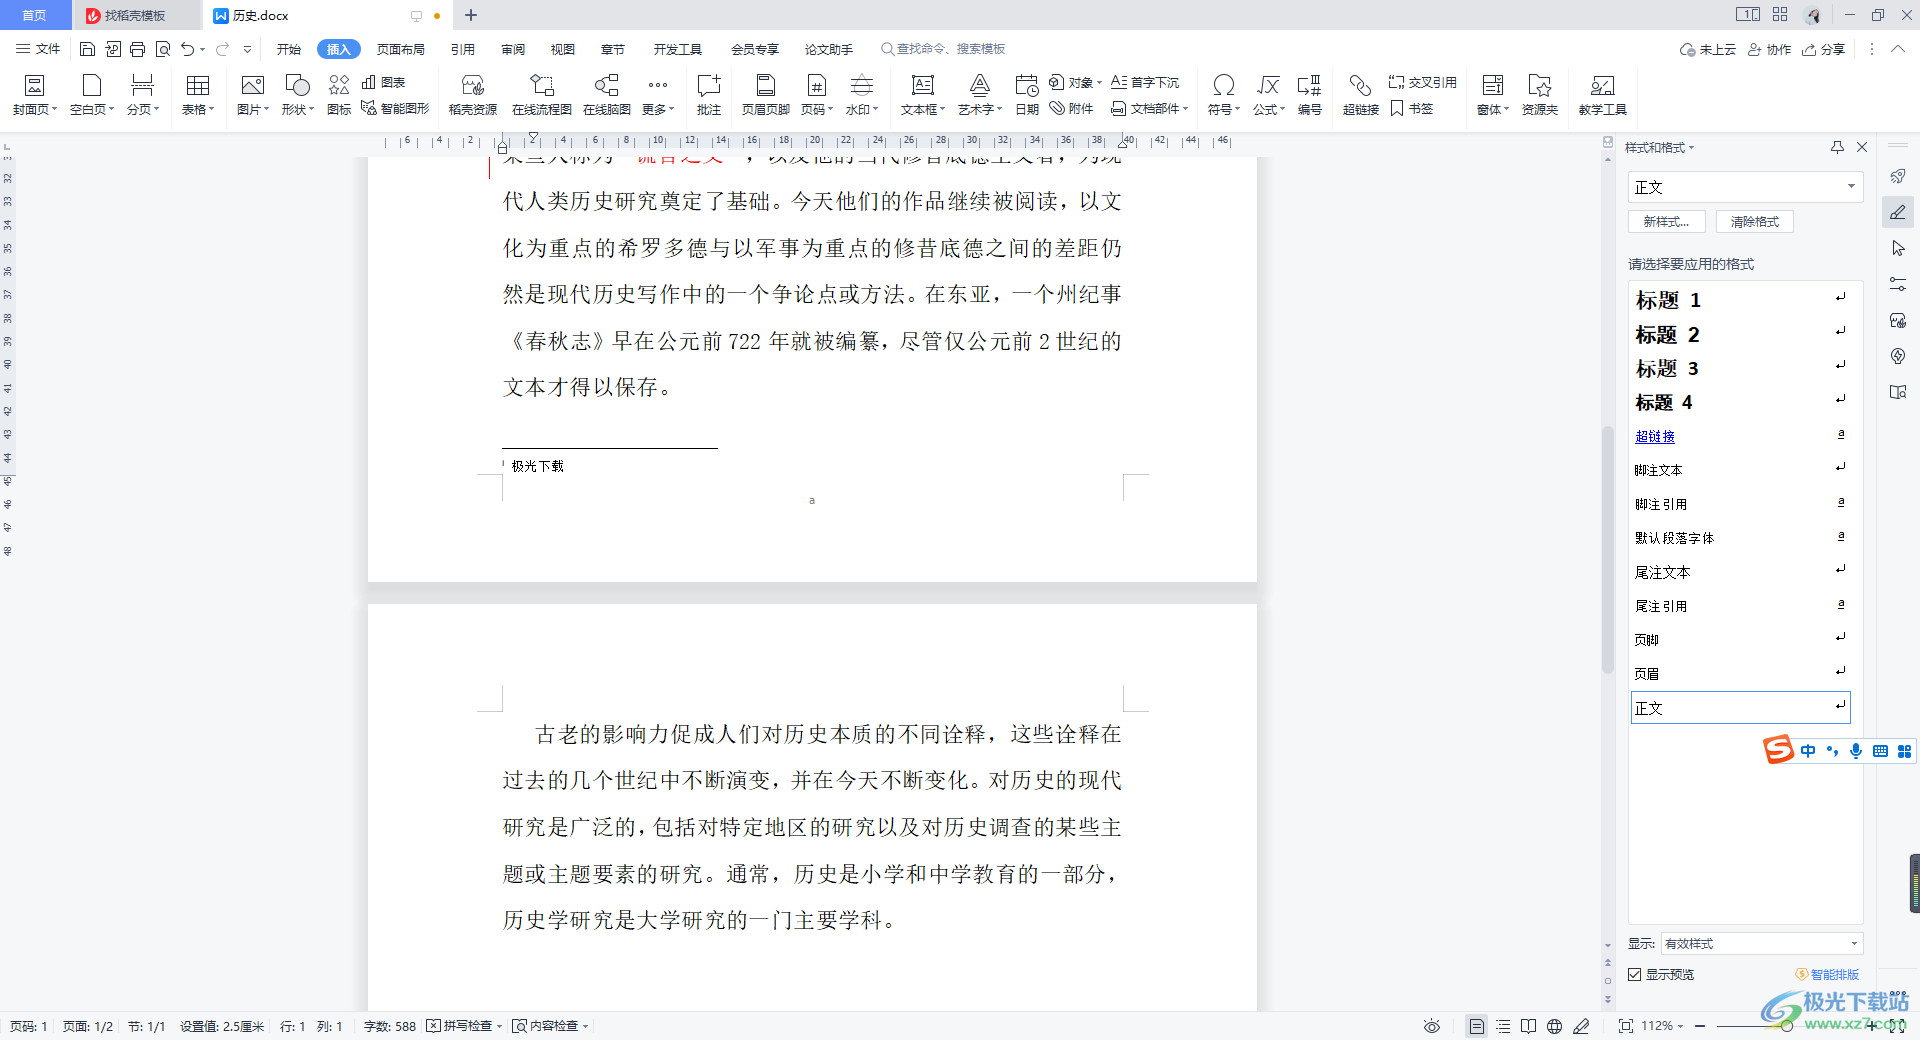The height and width of the screenshot is (1040, 1920).
Task: Switch to the 页面布局 ribbon tab
Action: point(401,49)
